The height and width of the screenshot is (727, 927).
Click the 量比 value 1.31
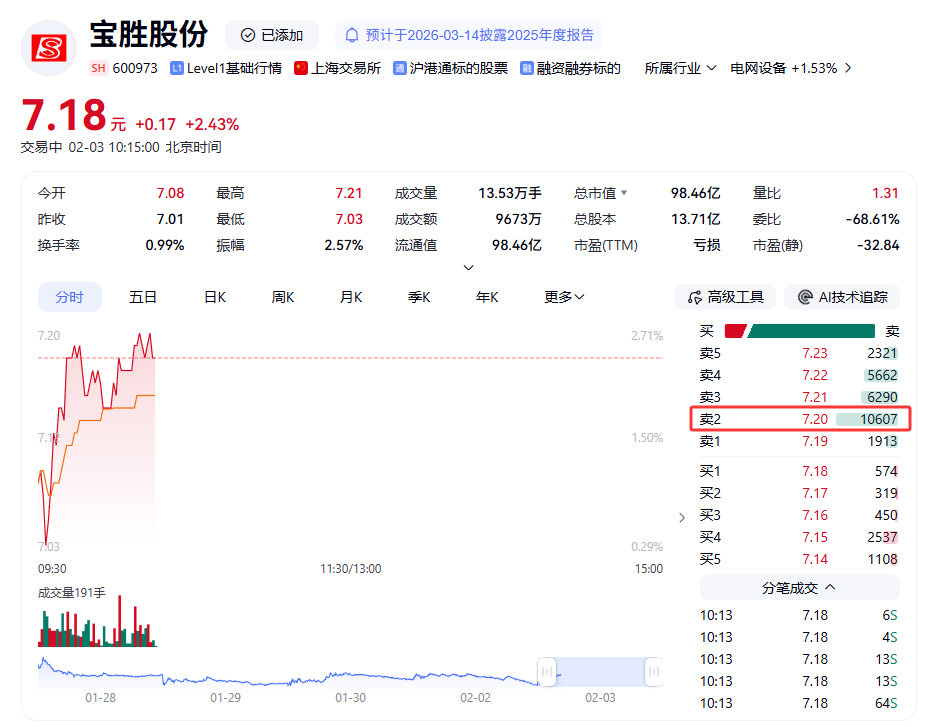[x=885, y=193]
